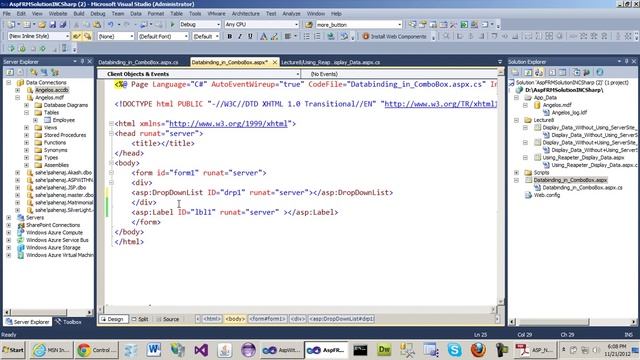
Task: Click the Properties icon in Solution Explorer toolbar
Action: [x=516, y=72]
